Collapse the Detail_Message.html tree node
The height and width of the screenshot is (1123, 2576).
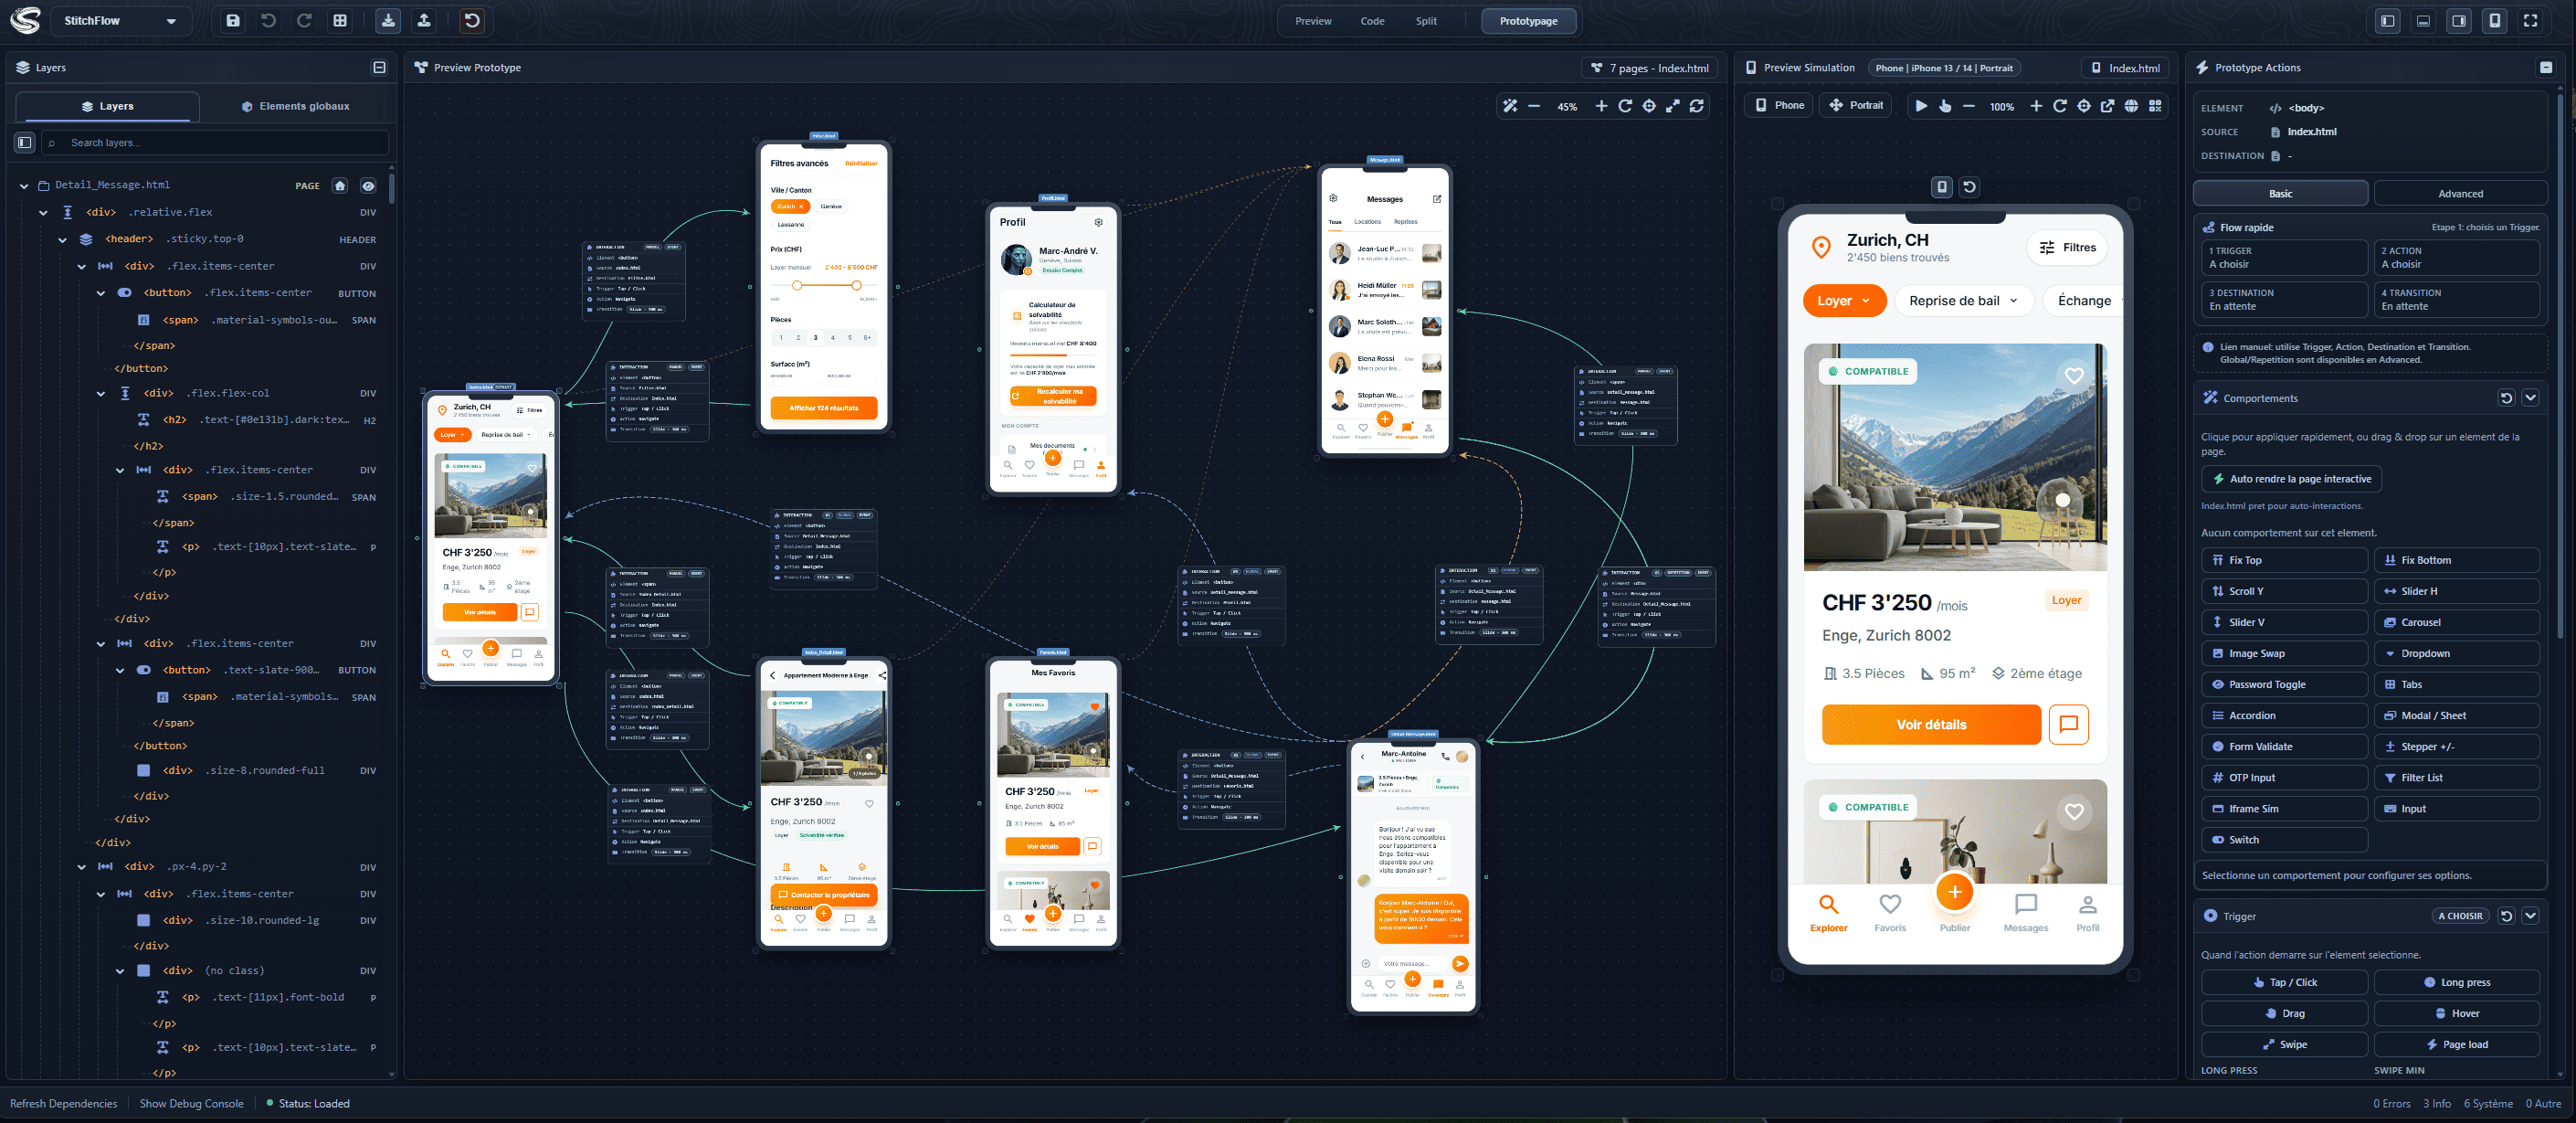[24, 185]
